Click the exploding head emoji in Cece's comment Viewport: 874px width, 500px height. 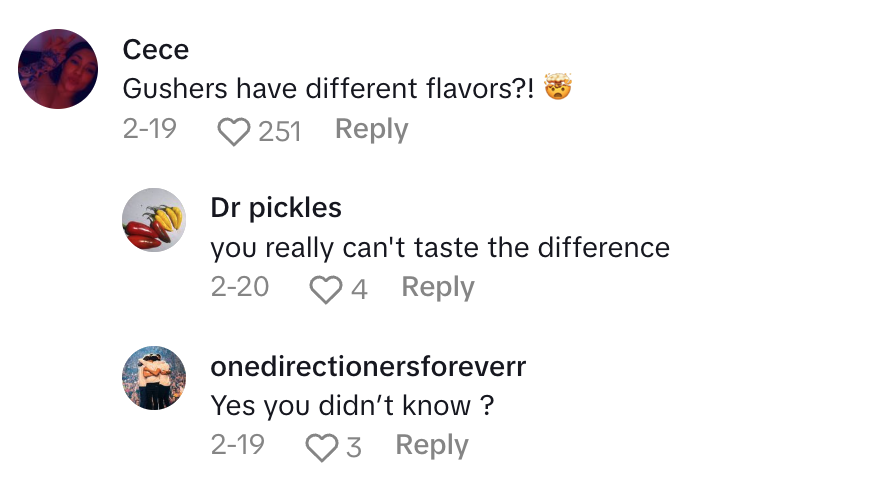pyautogui.click(x=557, y=89)
